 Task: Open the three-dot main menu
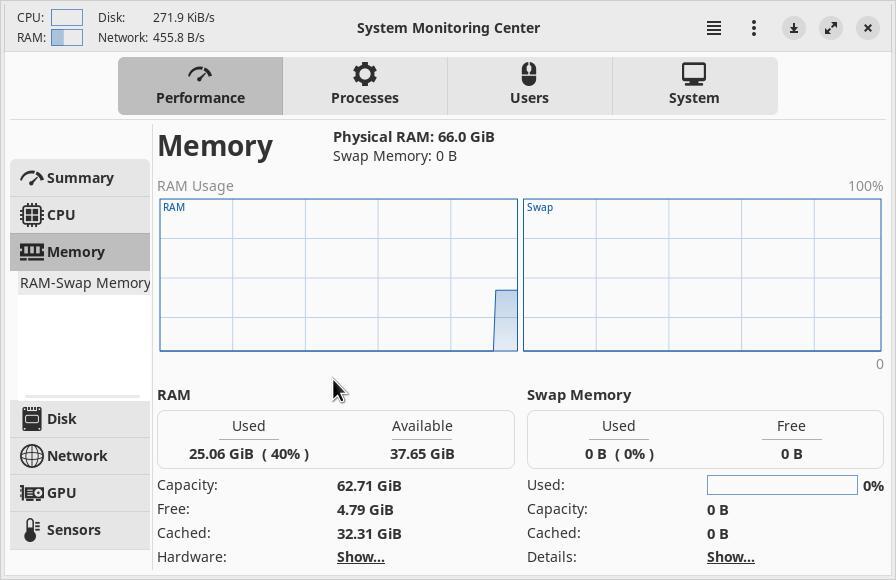754,28
